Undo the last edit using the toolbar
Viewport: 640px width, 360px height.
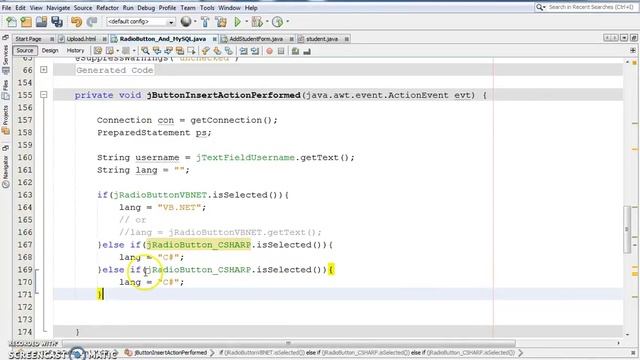tap(76, 22)
